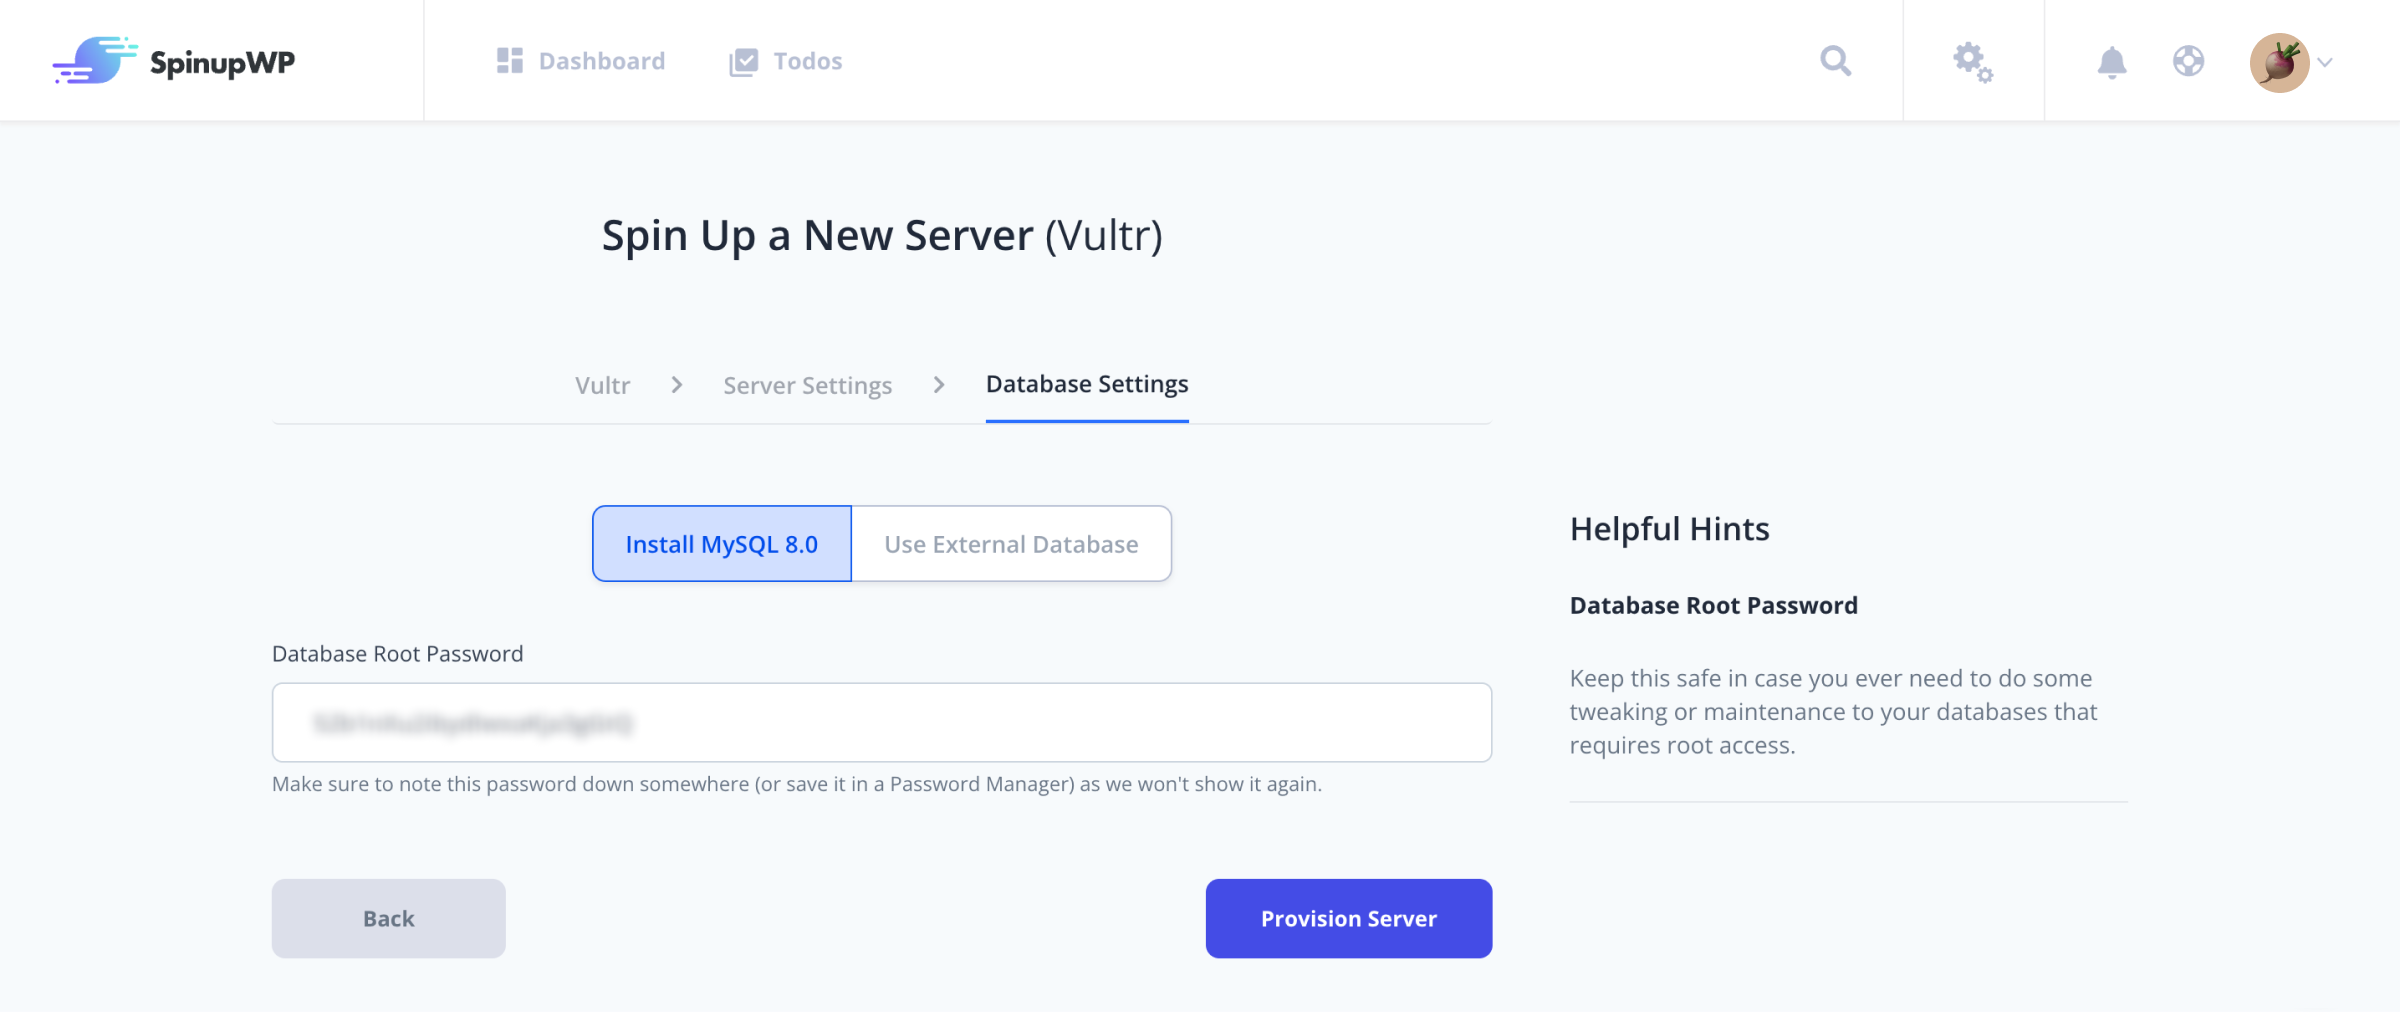Image resolution: width=2400 pixels, height=1012 pixels.
Task: Open notifications bell
Action: tap(2111, 62)
